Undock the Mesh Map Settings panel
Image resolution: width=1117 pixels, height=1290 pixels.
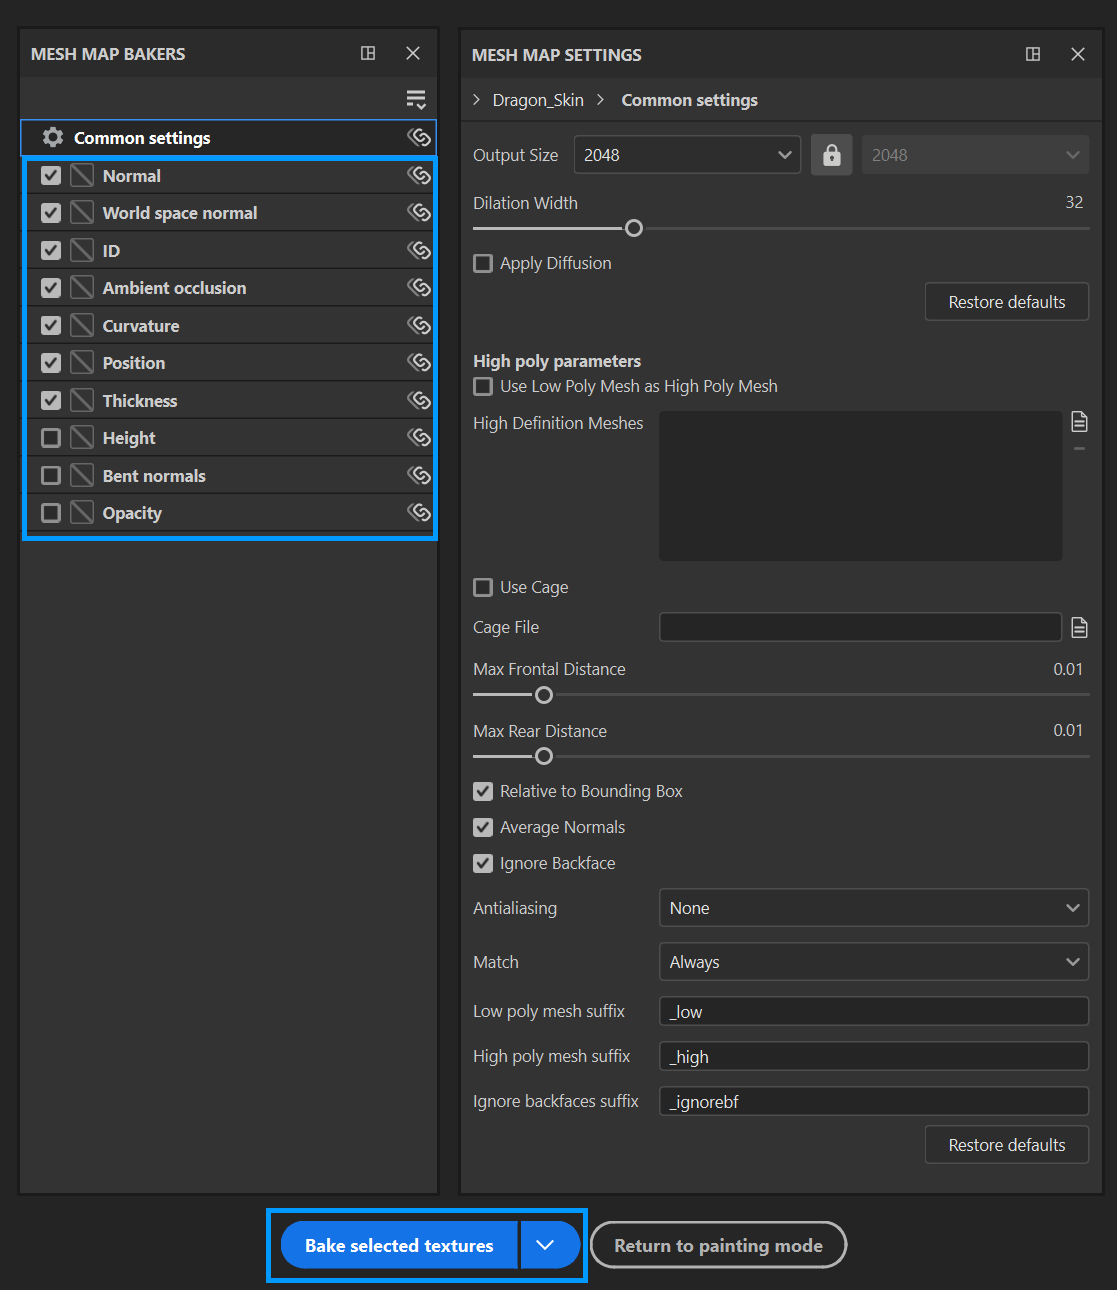pos(1033,54)
